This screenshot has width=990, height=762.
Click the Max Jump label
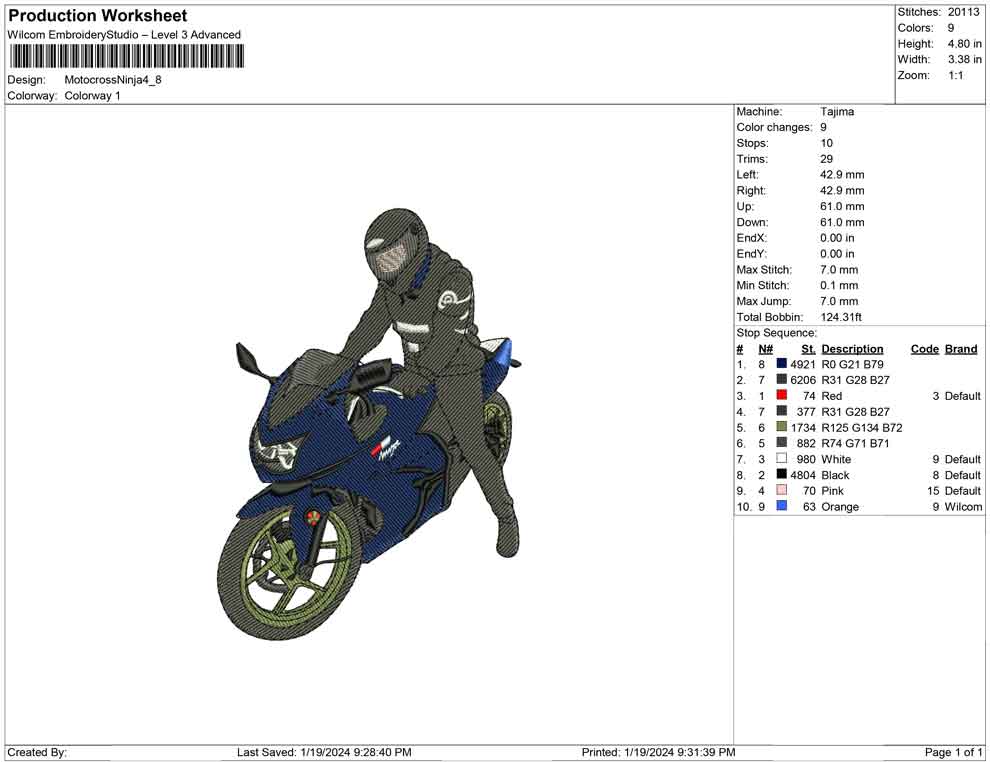point(763,301)
